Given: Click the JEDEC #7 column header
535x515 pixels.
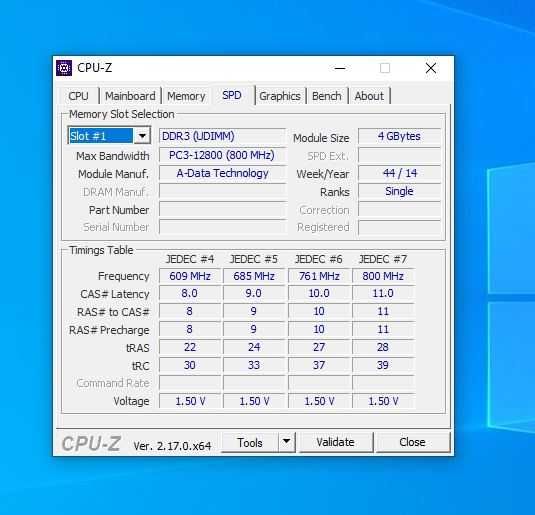Looking at the screenshot, I should 383,259.
